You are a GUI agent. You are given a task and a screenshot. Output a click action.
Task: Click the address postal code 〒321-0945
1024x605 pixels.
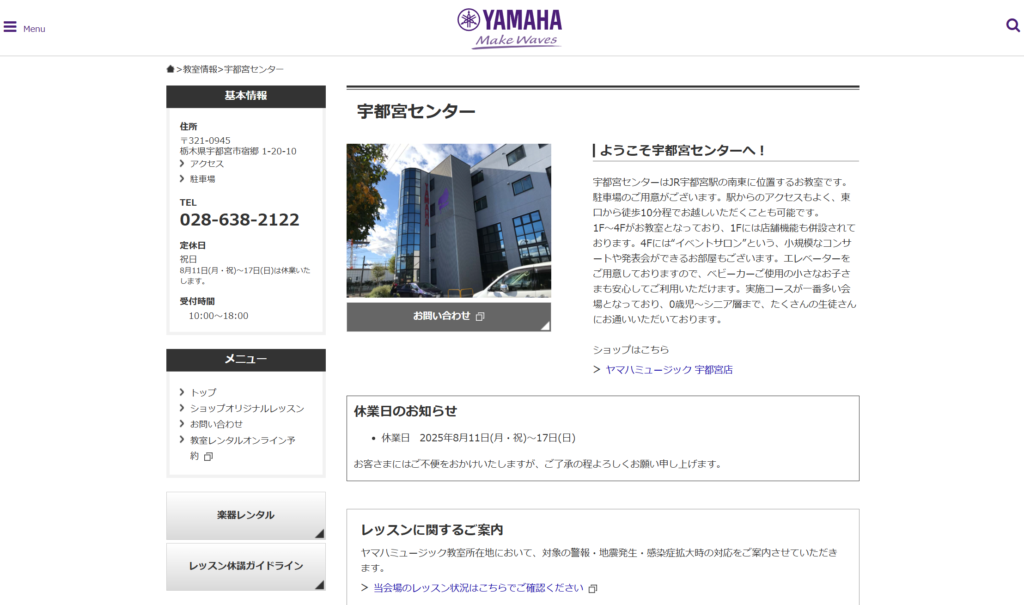(x=205, y=140)
